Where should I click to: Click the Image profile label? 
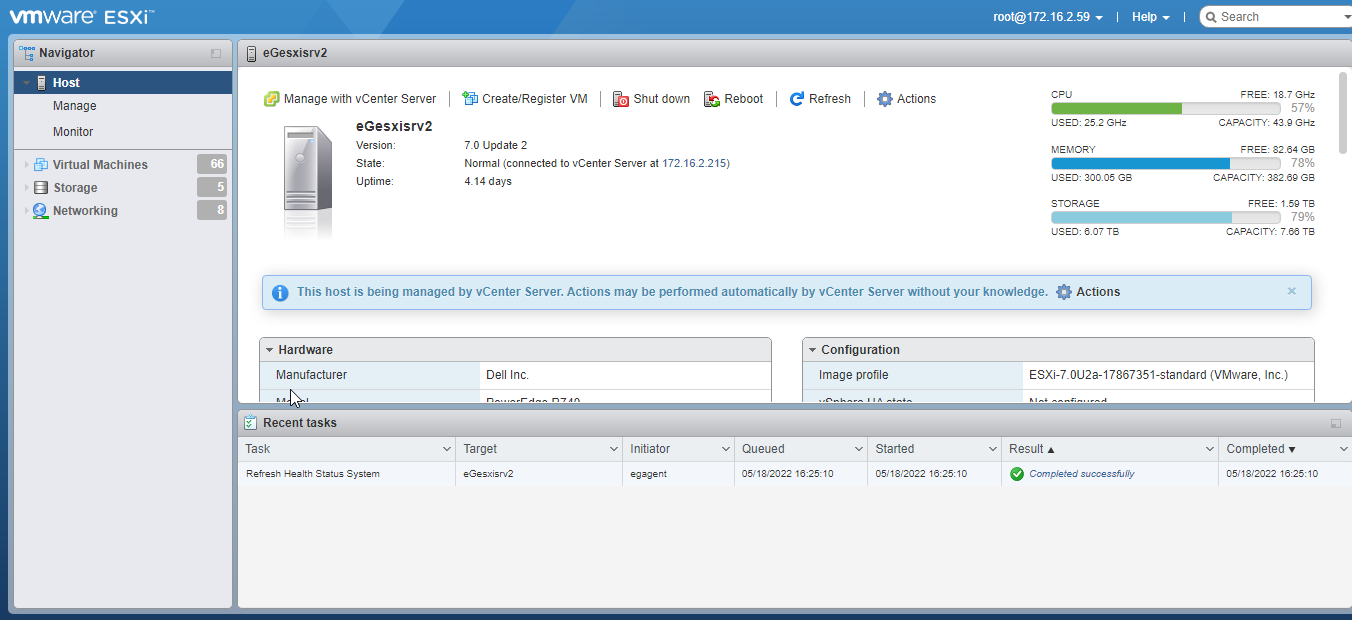coord(854,375)
